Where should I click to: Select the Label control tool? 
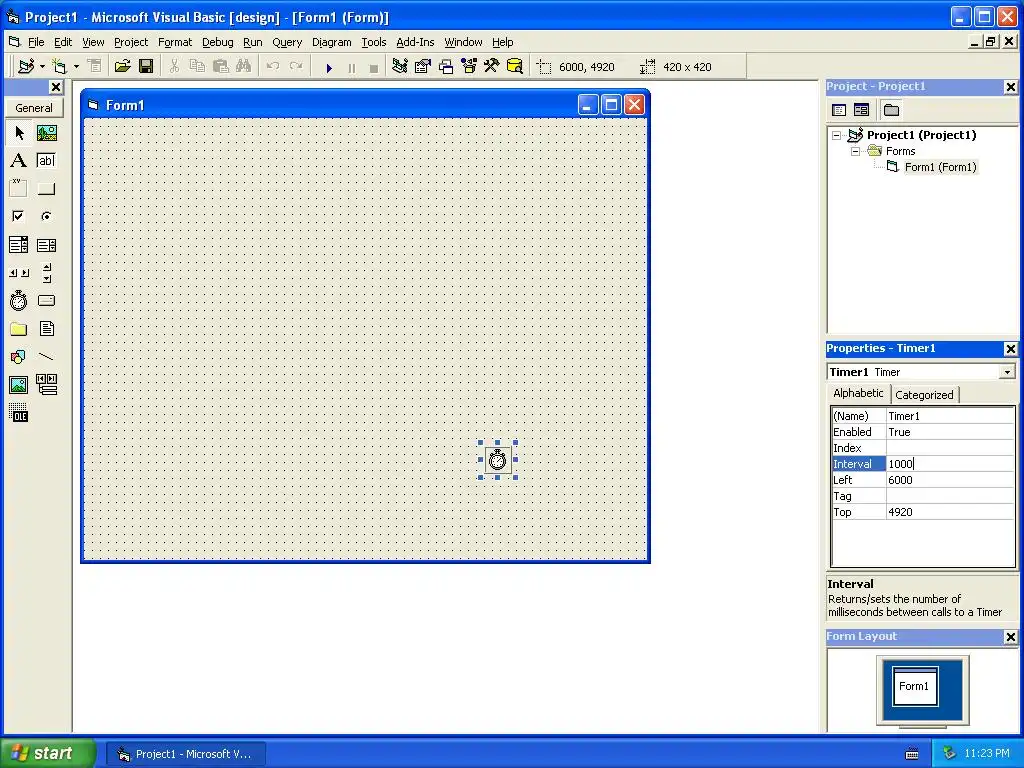coord(19,161)
